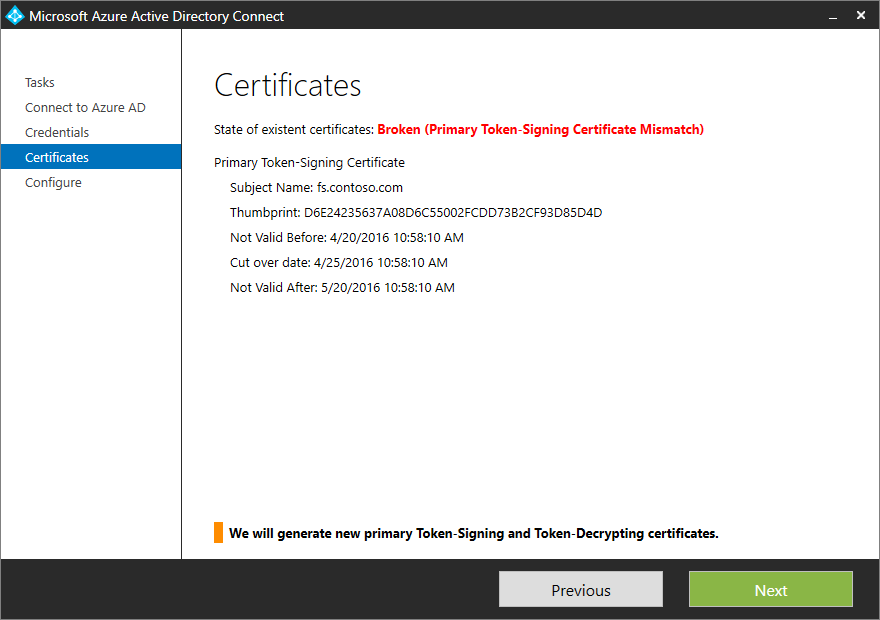
Task: Click the Previous button
Action: (581, 589)
